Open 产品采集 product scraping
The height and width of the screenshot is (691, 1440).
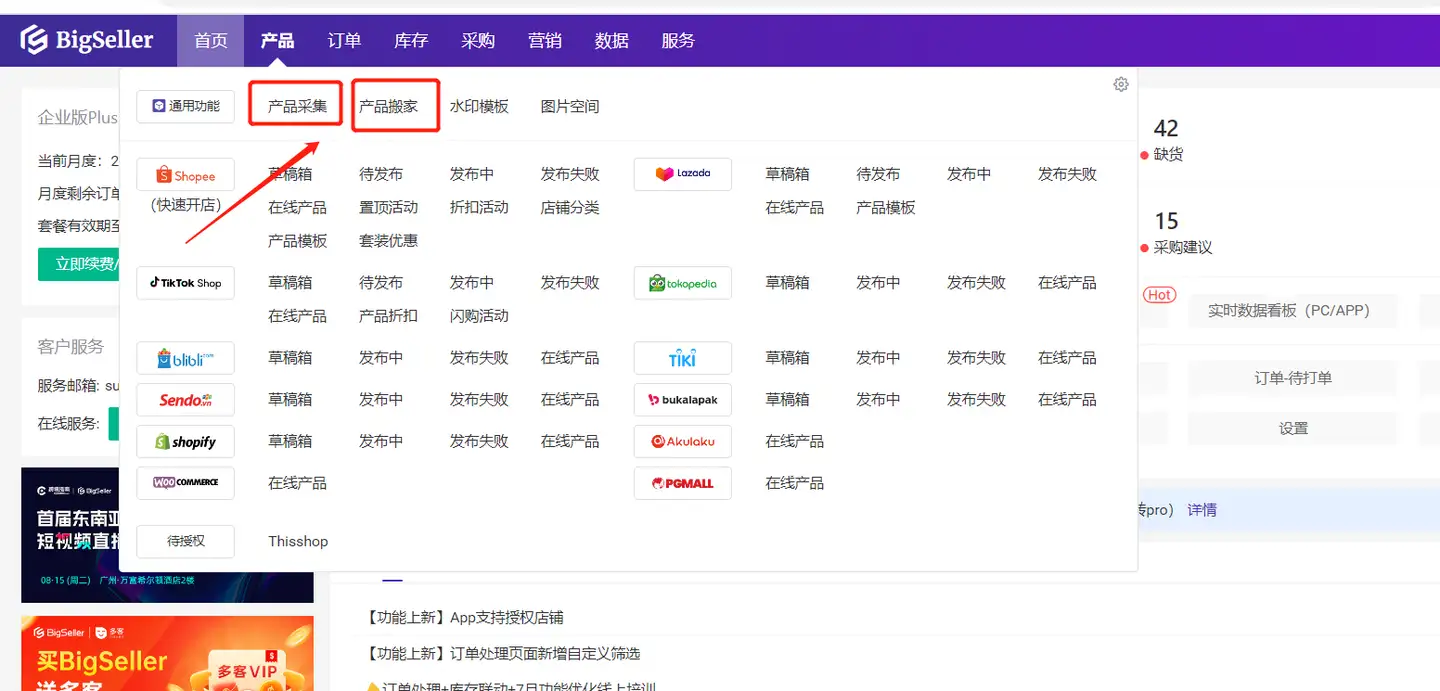[x=297, y=106]
